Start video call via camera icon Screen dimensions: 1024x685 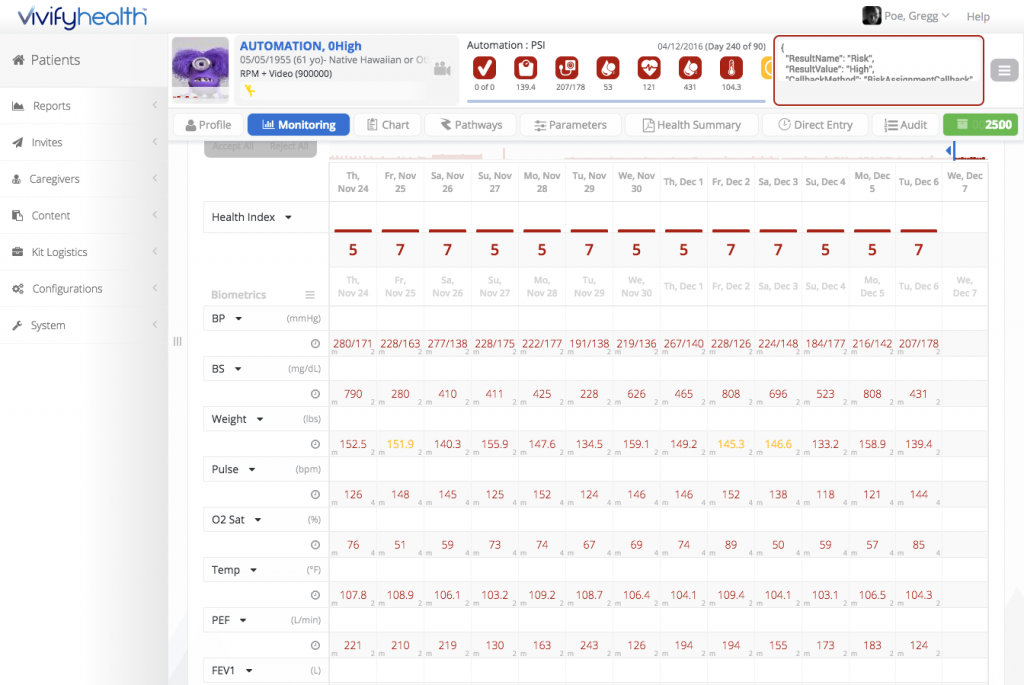click(442, 69)
